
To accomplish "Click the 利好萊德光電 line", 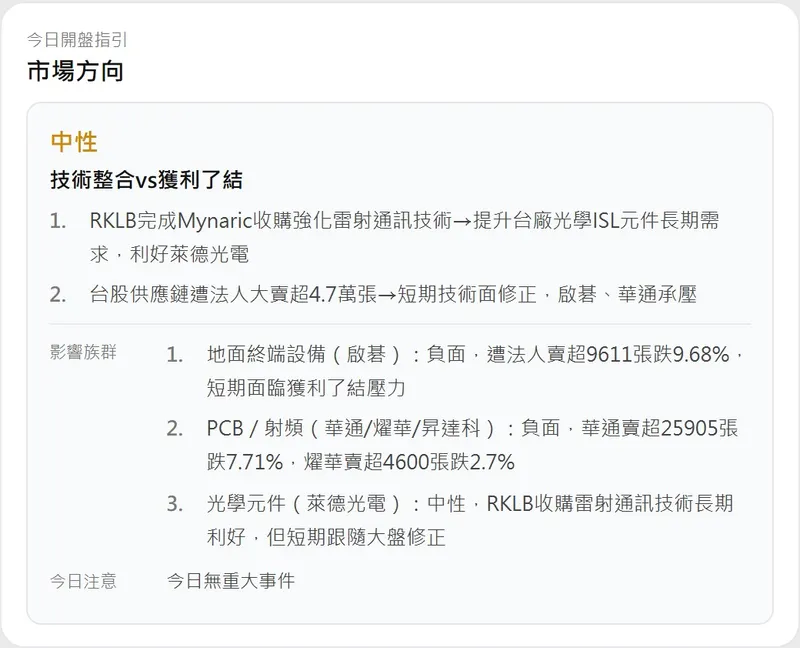I will pos(189,254).
